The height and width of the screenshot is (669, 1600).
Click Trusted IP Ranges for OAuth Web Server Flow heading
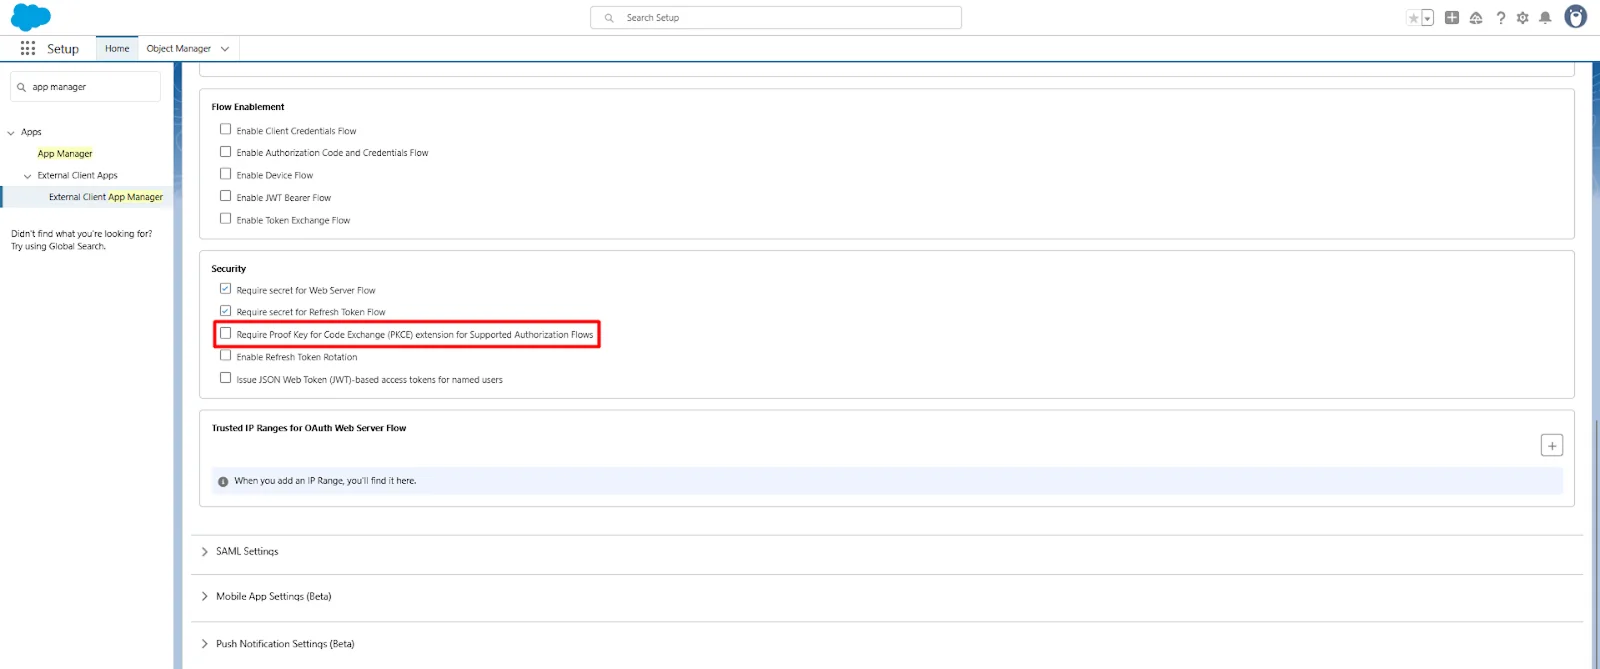[309, 428]
